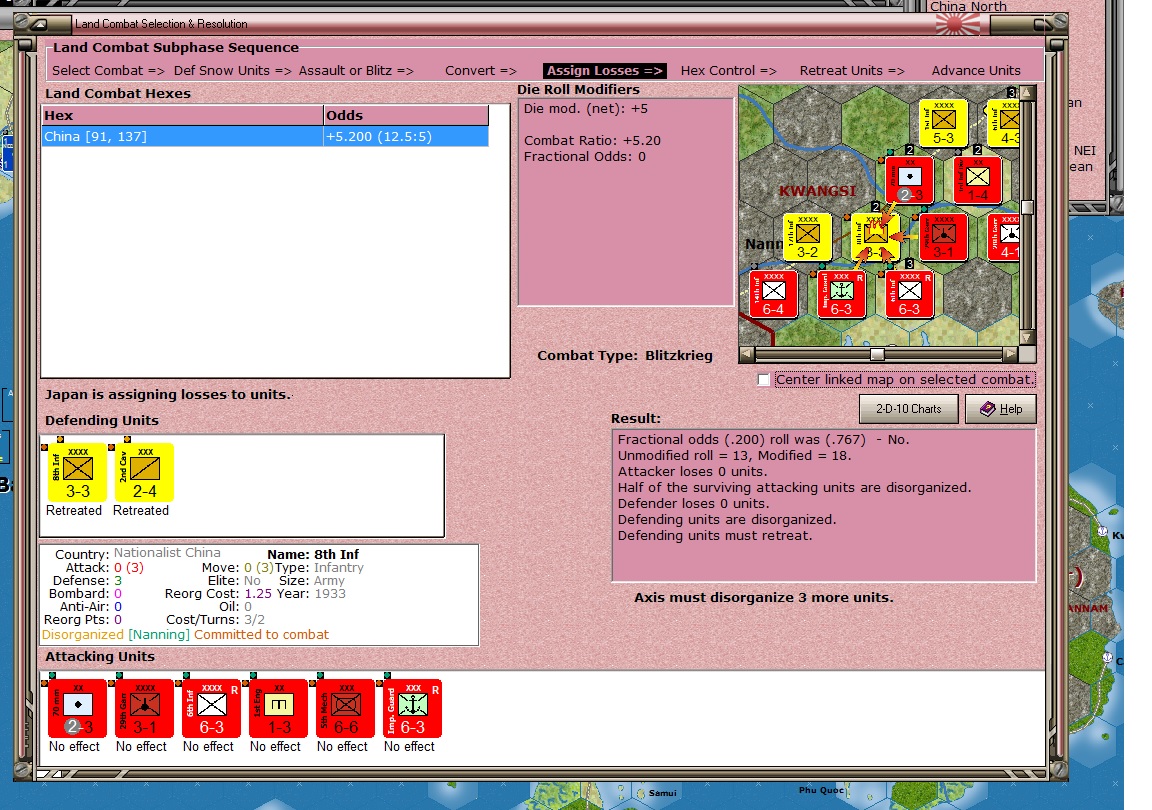Click the Advance Units subphase step

tap(976, 71)
